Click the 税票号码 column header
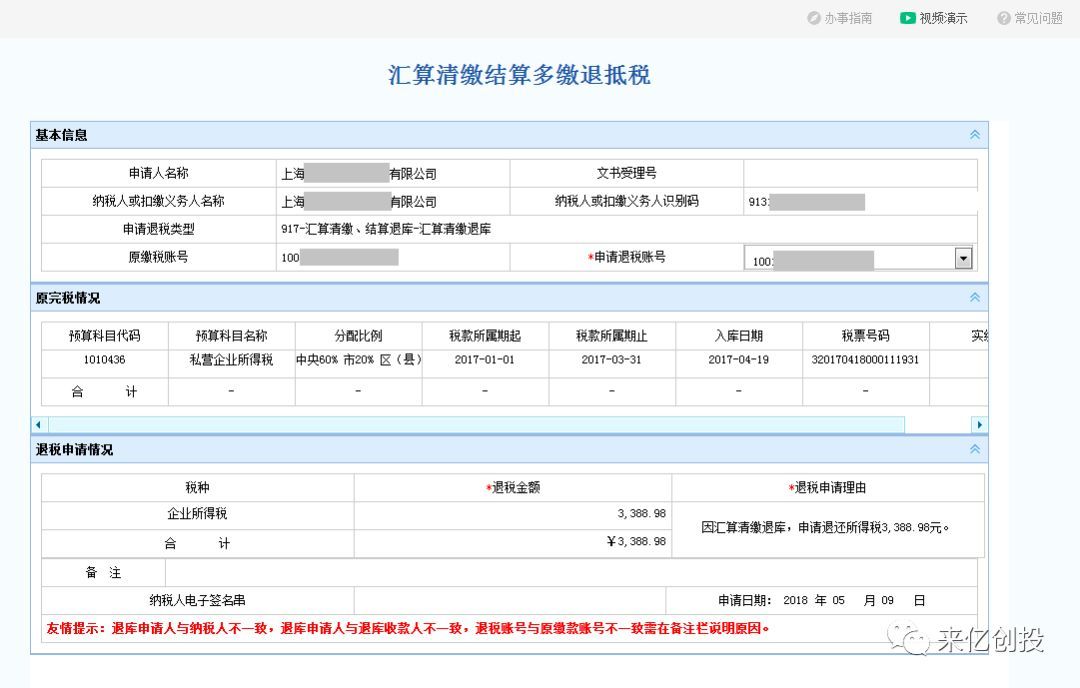The width and height of the screenshot is (1080, 688). (865, 336)
